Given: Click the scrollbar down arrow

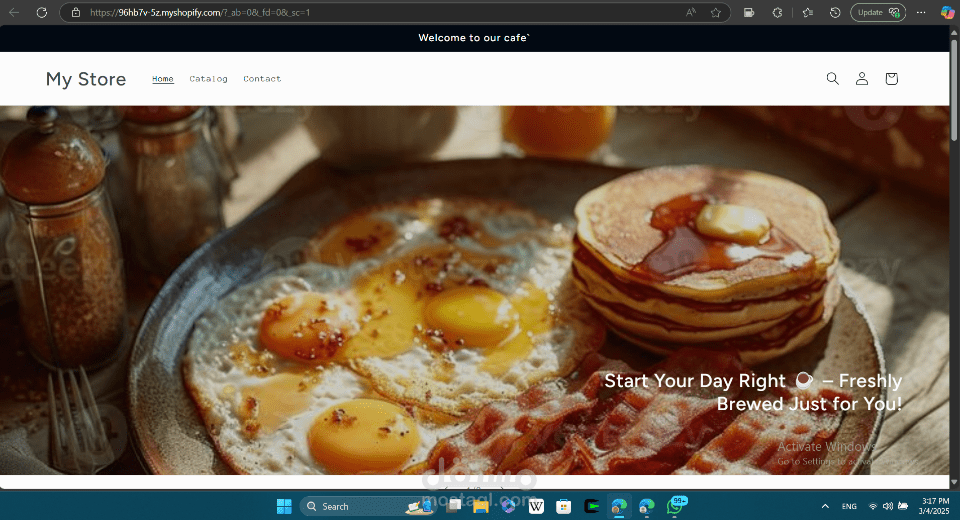Looking at the screenshot, I should pyautogui.click(x=954, y=482).
